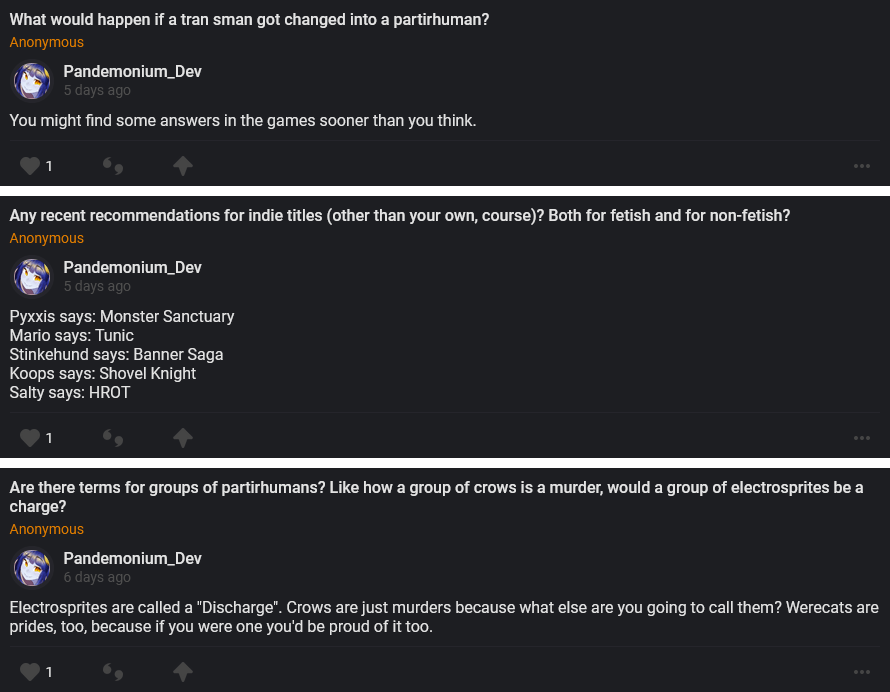The image size is (890, 692).
Task: Click the quote icon under the Electrosprites answer
Action: pyautogui.click(x=113, y=672)
